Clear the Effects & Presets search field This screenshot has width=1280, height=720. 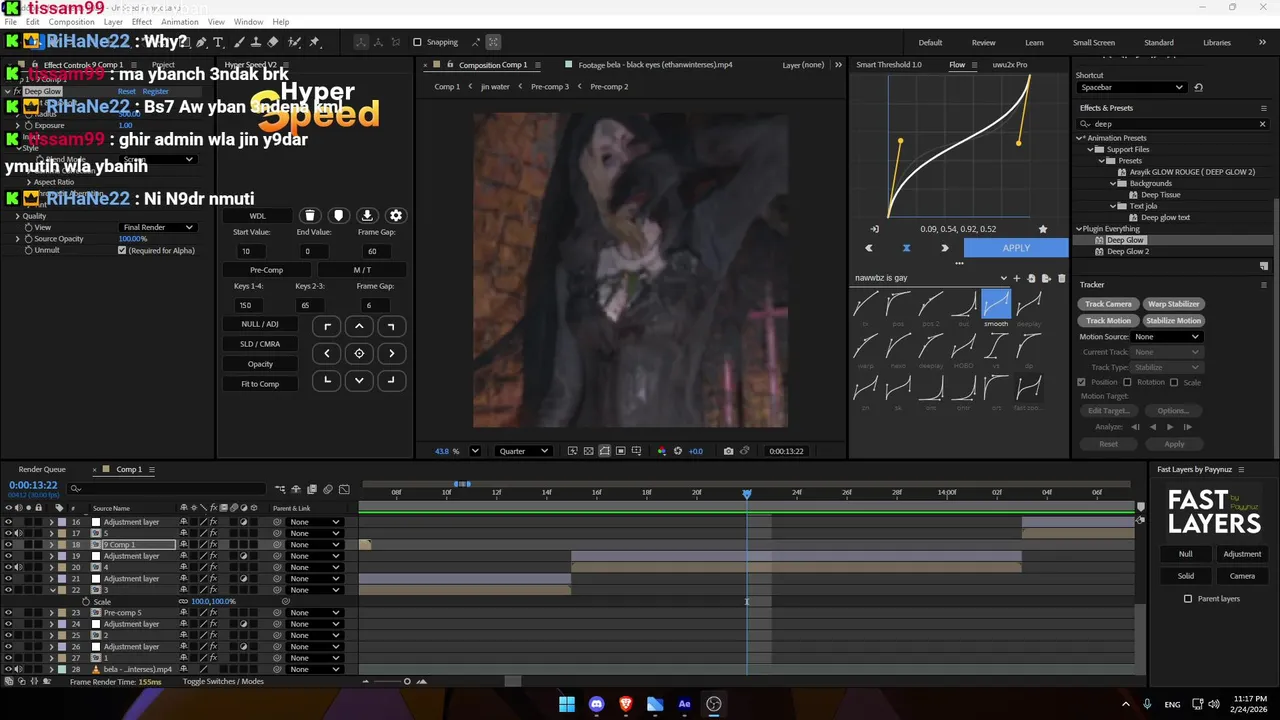pyautogui.click(x=1262, y=124)
